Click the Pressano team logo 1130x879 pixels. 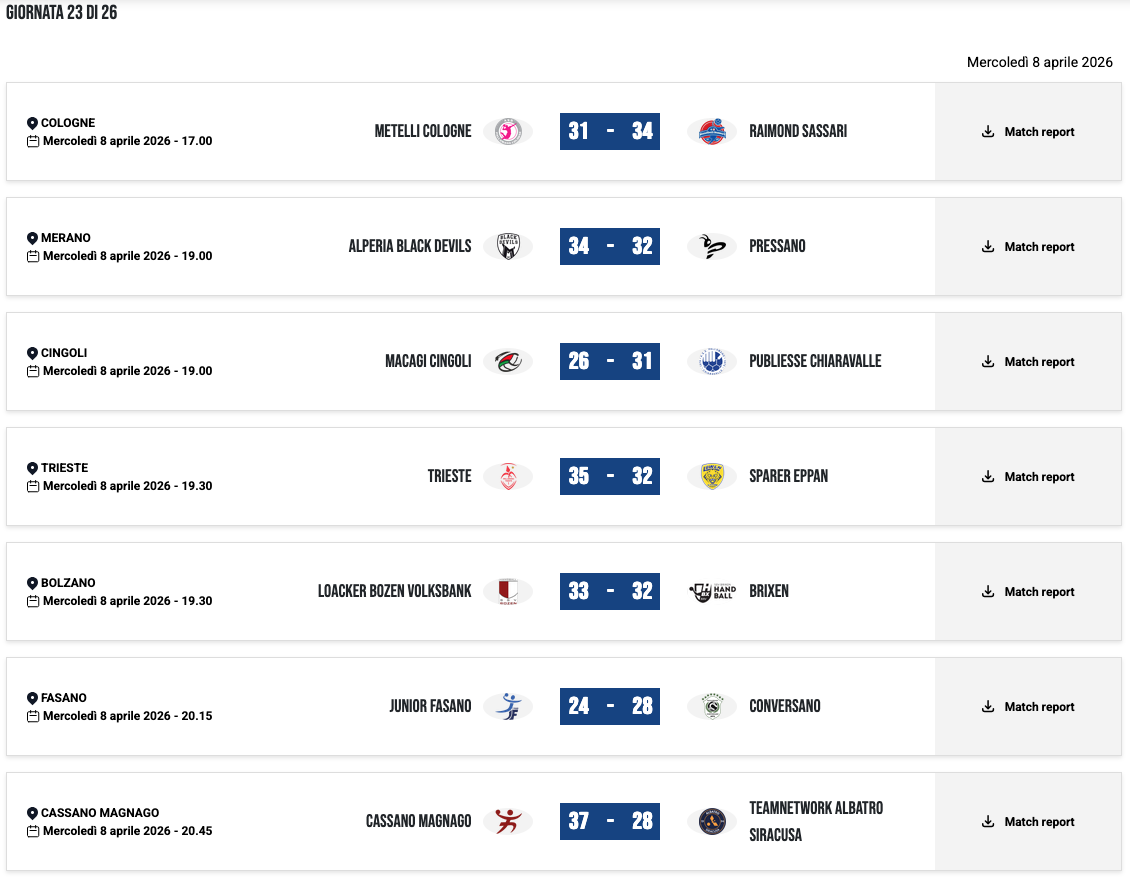tap(712, 246)
